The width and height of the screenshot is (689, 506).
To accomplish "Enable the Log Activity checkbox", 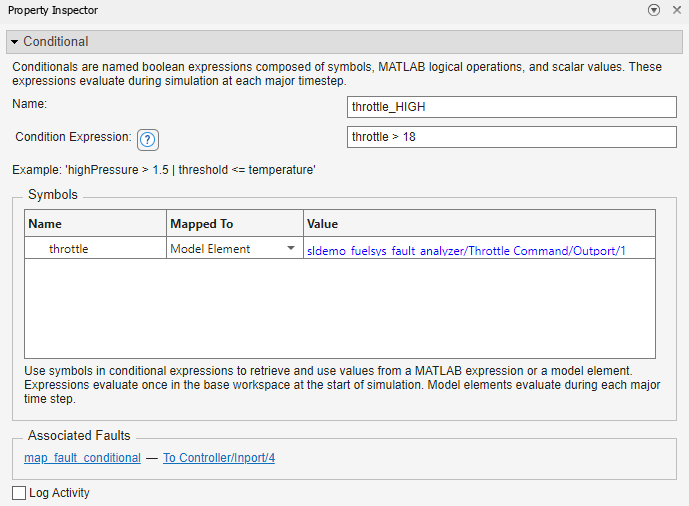I will tap(19, 493).
